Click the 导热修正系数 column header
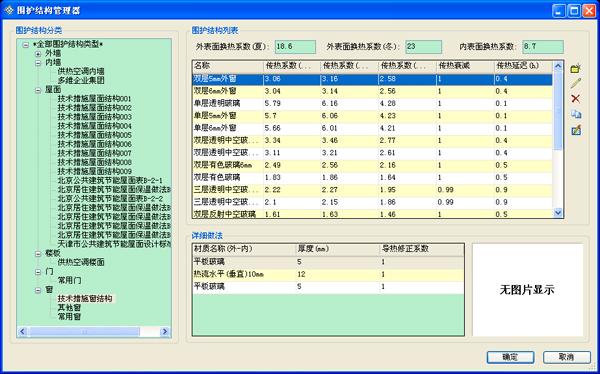This screenshot has width=600, height=374. tap(421, 248)
